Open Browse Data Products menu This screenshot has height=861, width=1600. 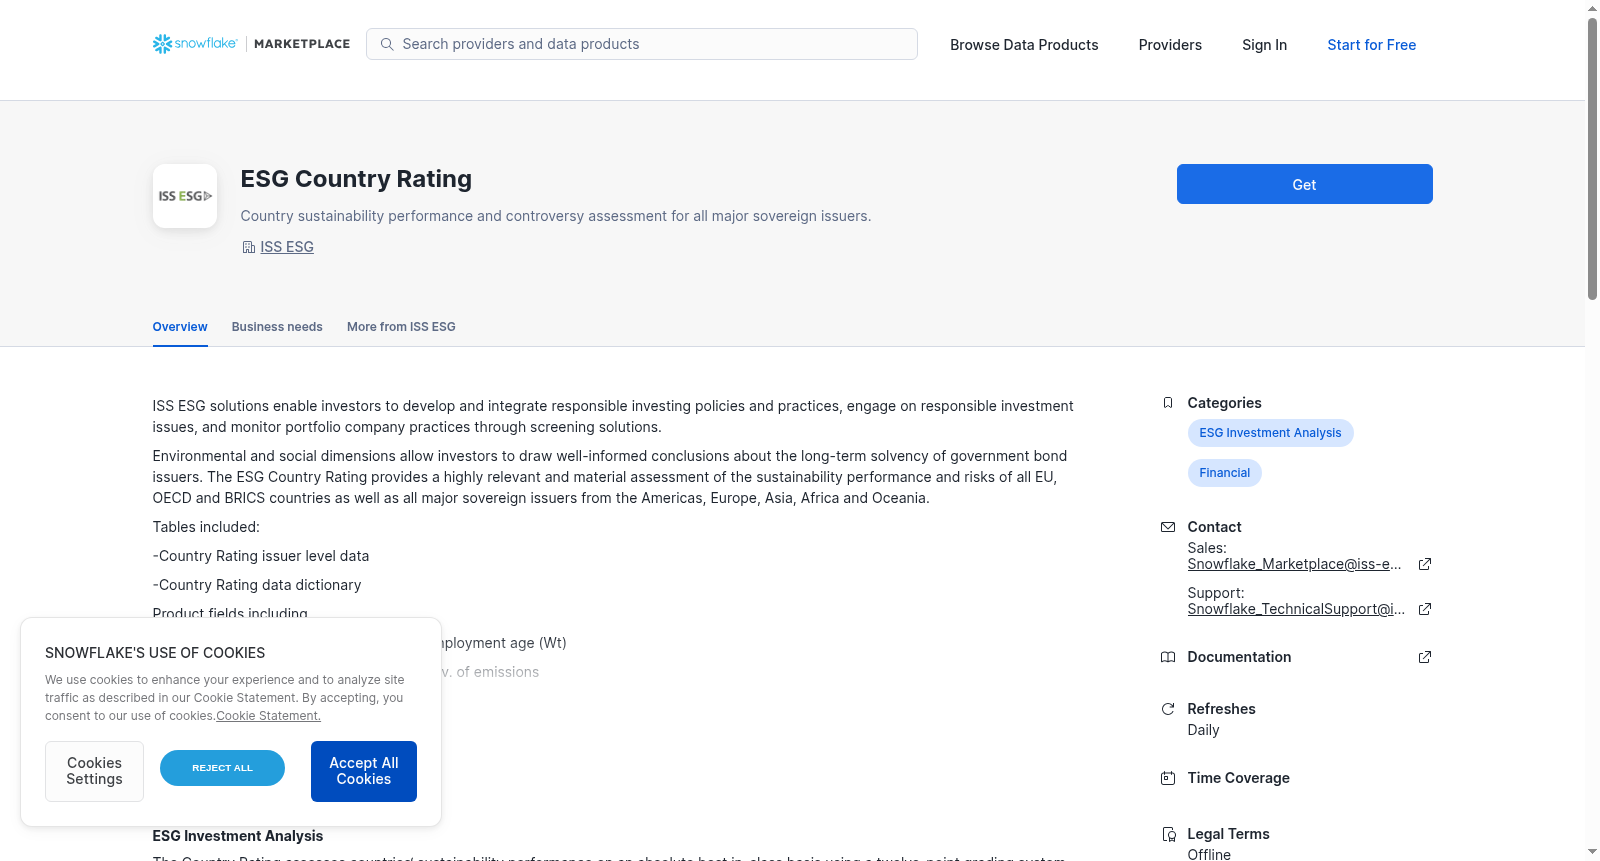pyautogui.click(x=1024, y=45)
